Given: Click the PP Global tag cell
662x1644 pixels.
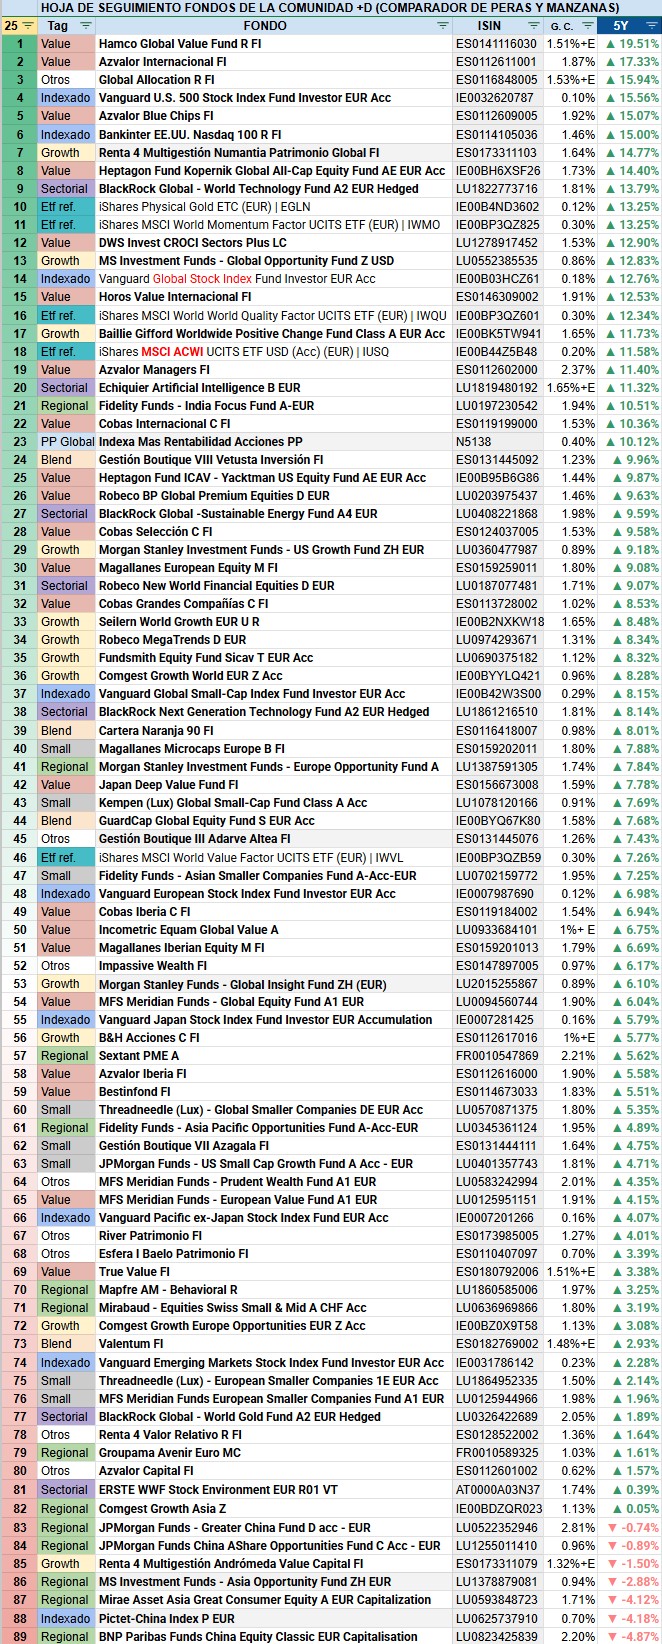Looking at the screenshot, I should click(x=67, y=442).
